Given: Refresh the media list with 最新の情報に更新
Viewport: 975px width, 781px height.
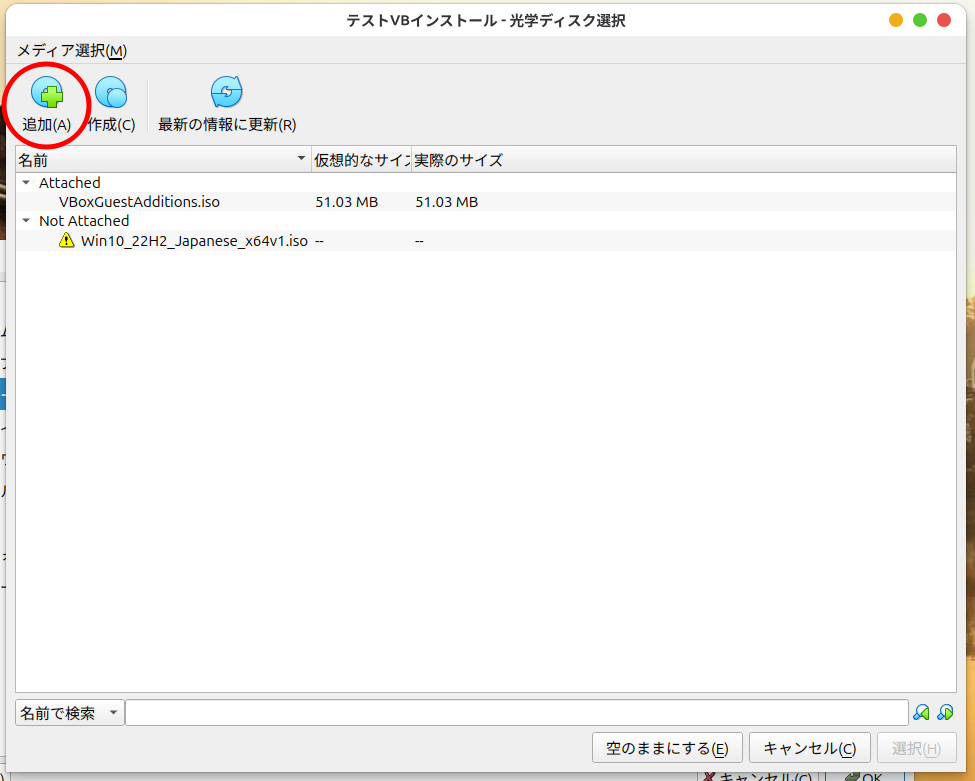Looking at the screenshot, I should (227, 94).
